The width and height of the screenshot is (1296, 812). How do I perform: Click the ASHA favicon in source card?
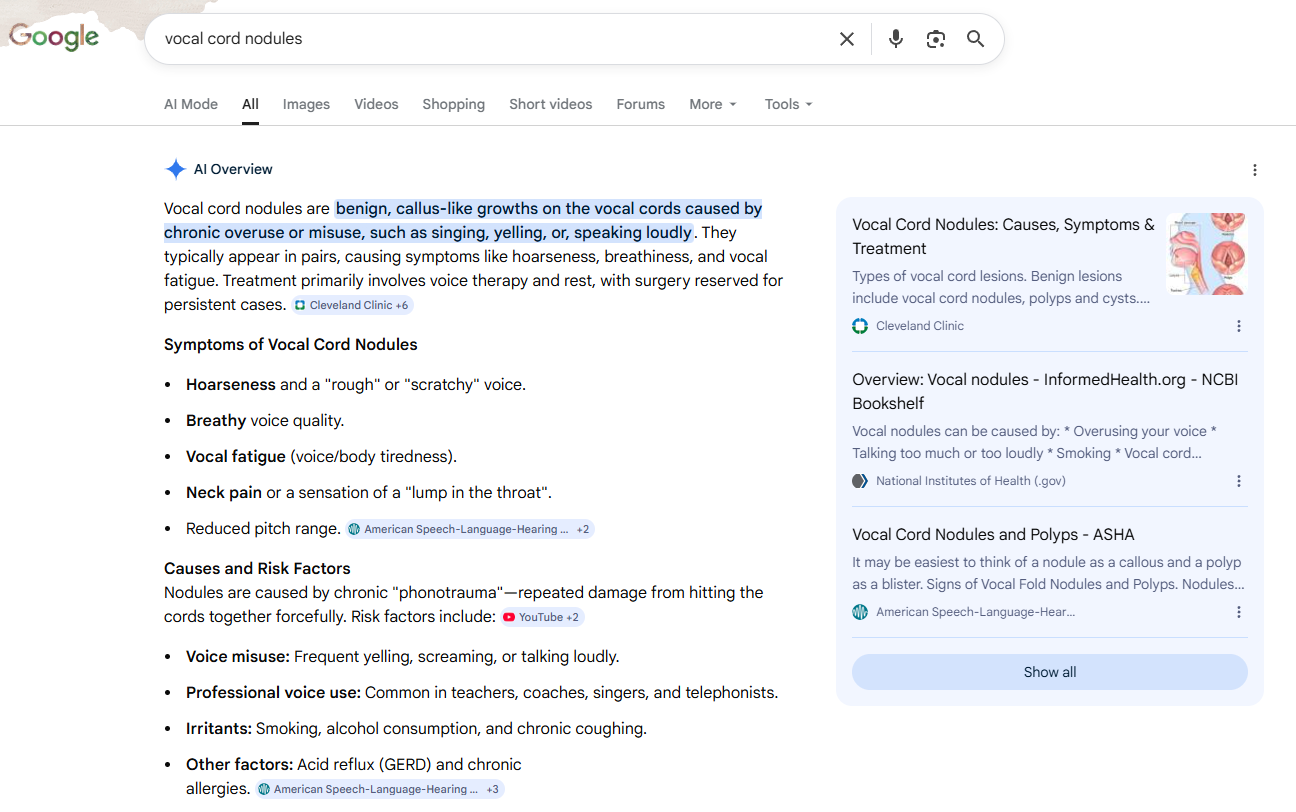point(860,612)
